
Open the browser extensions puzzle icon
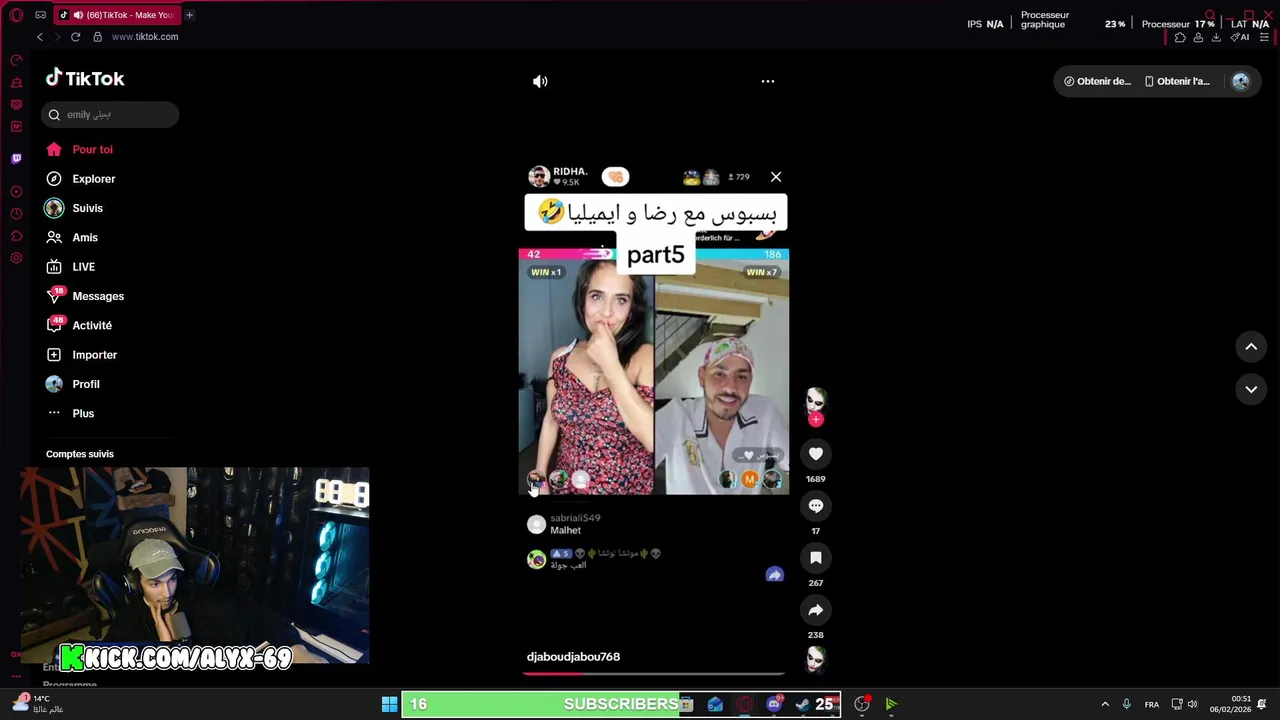(x=1180, y=38)
